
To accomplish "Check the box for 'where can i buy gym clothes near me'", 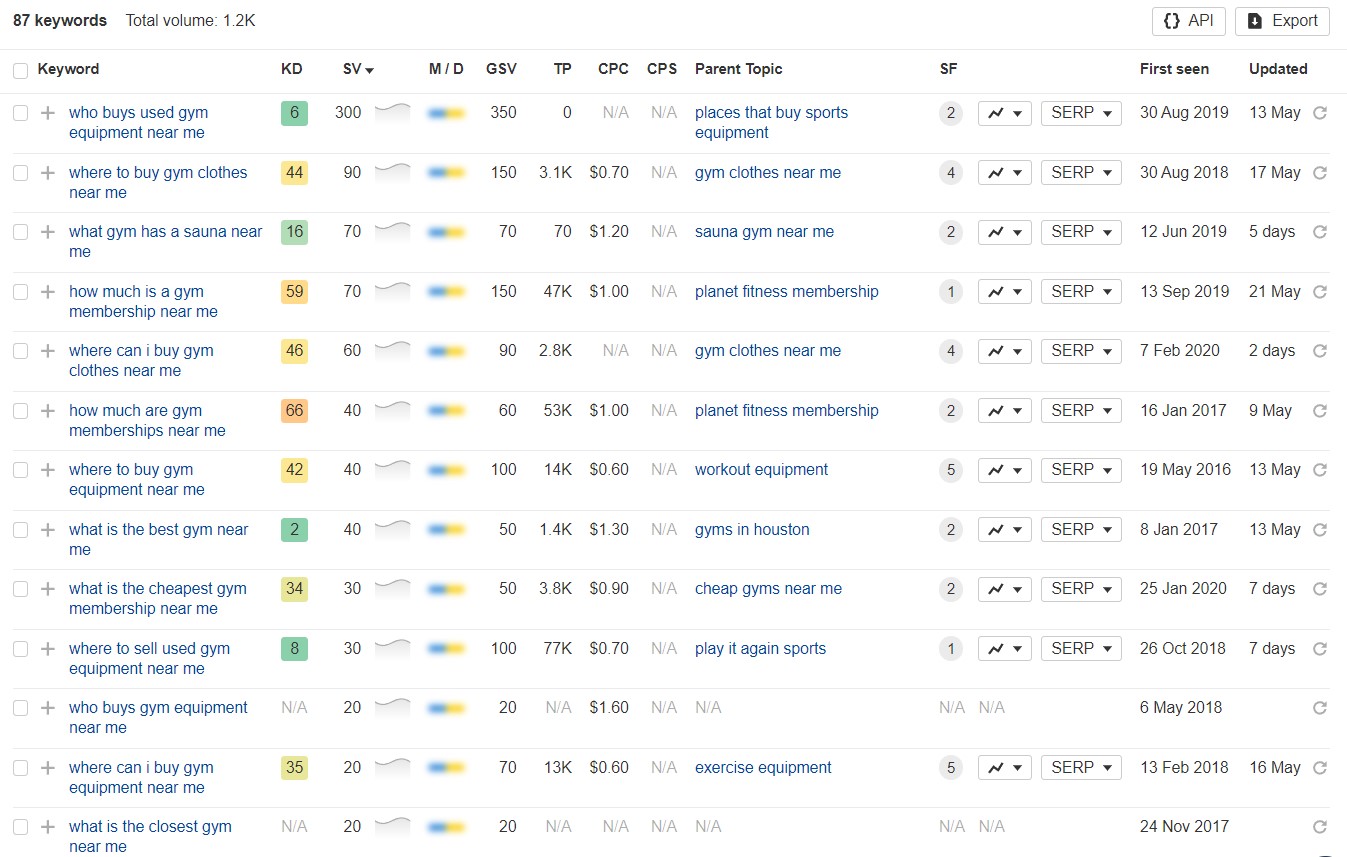I will (20, 351).
